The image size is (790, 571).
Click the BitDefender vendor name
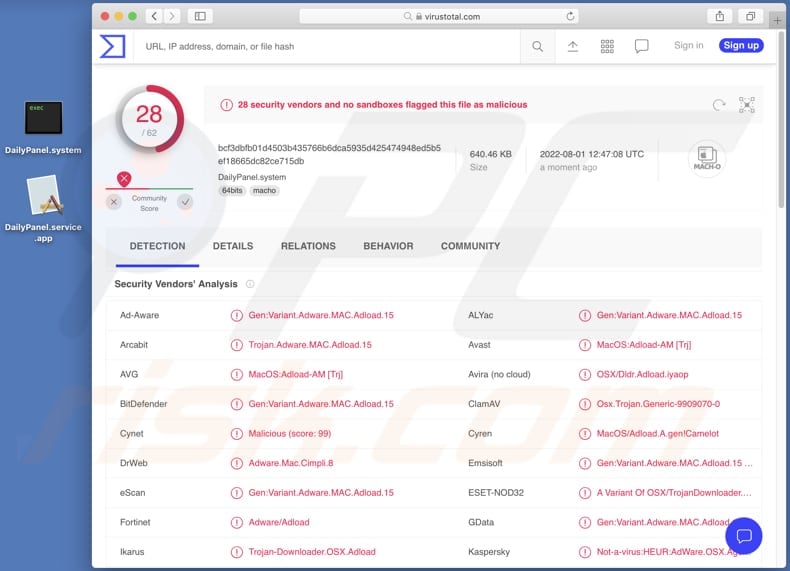144,404
